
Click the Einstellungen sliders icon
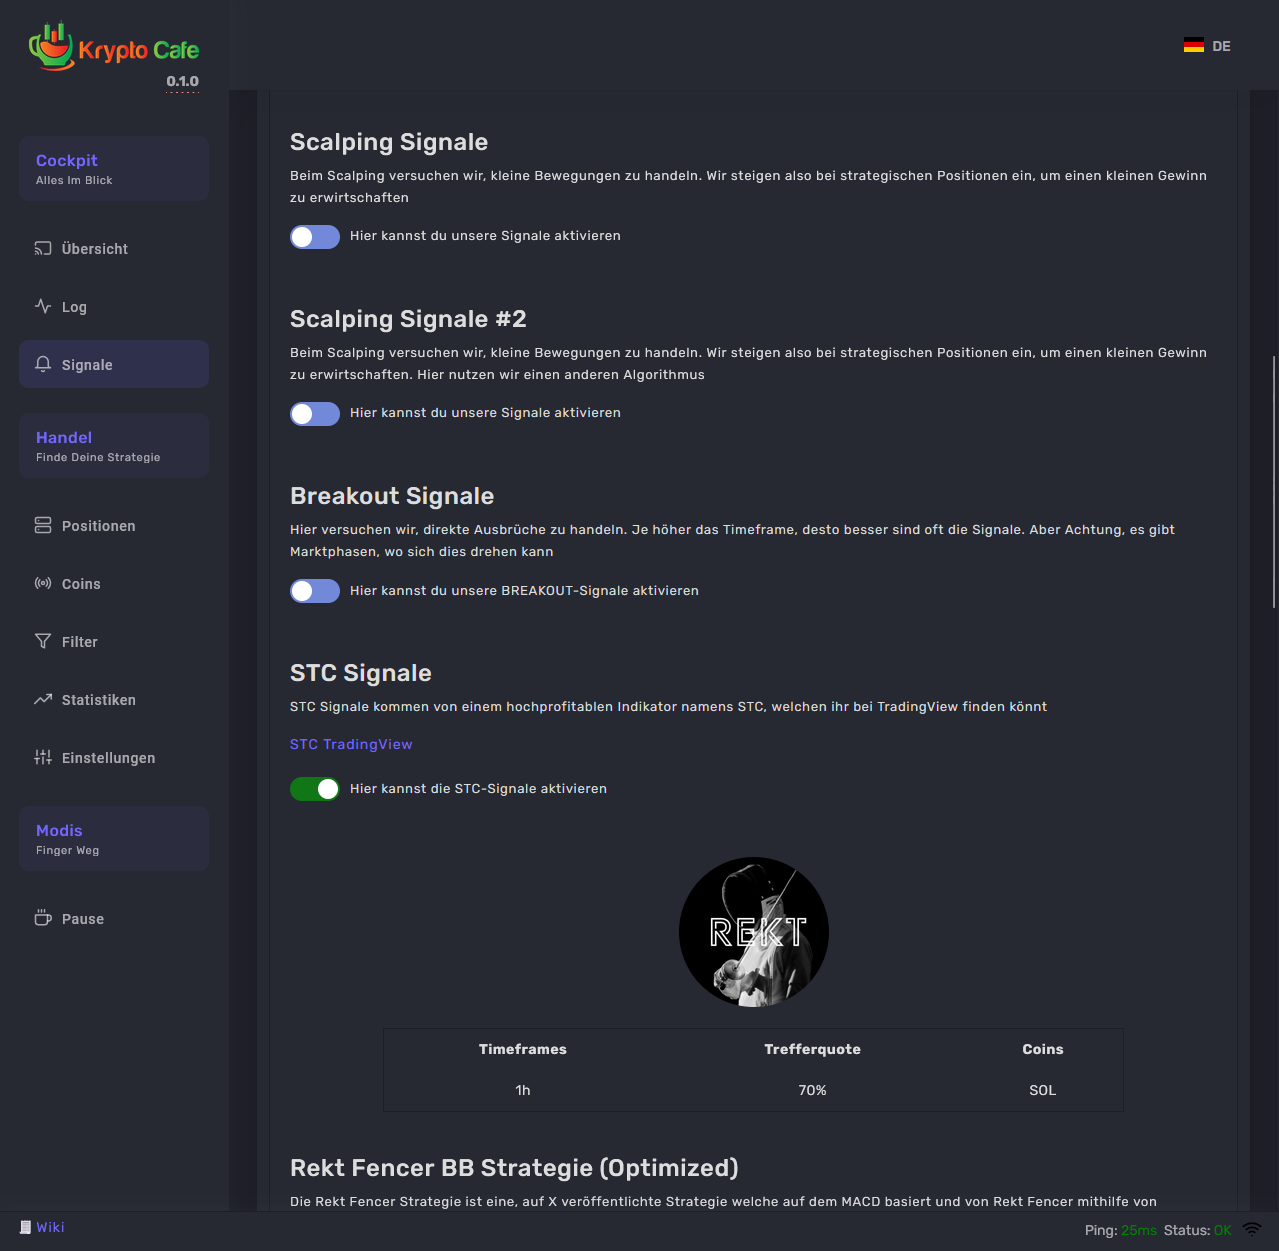point(43,757)
